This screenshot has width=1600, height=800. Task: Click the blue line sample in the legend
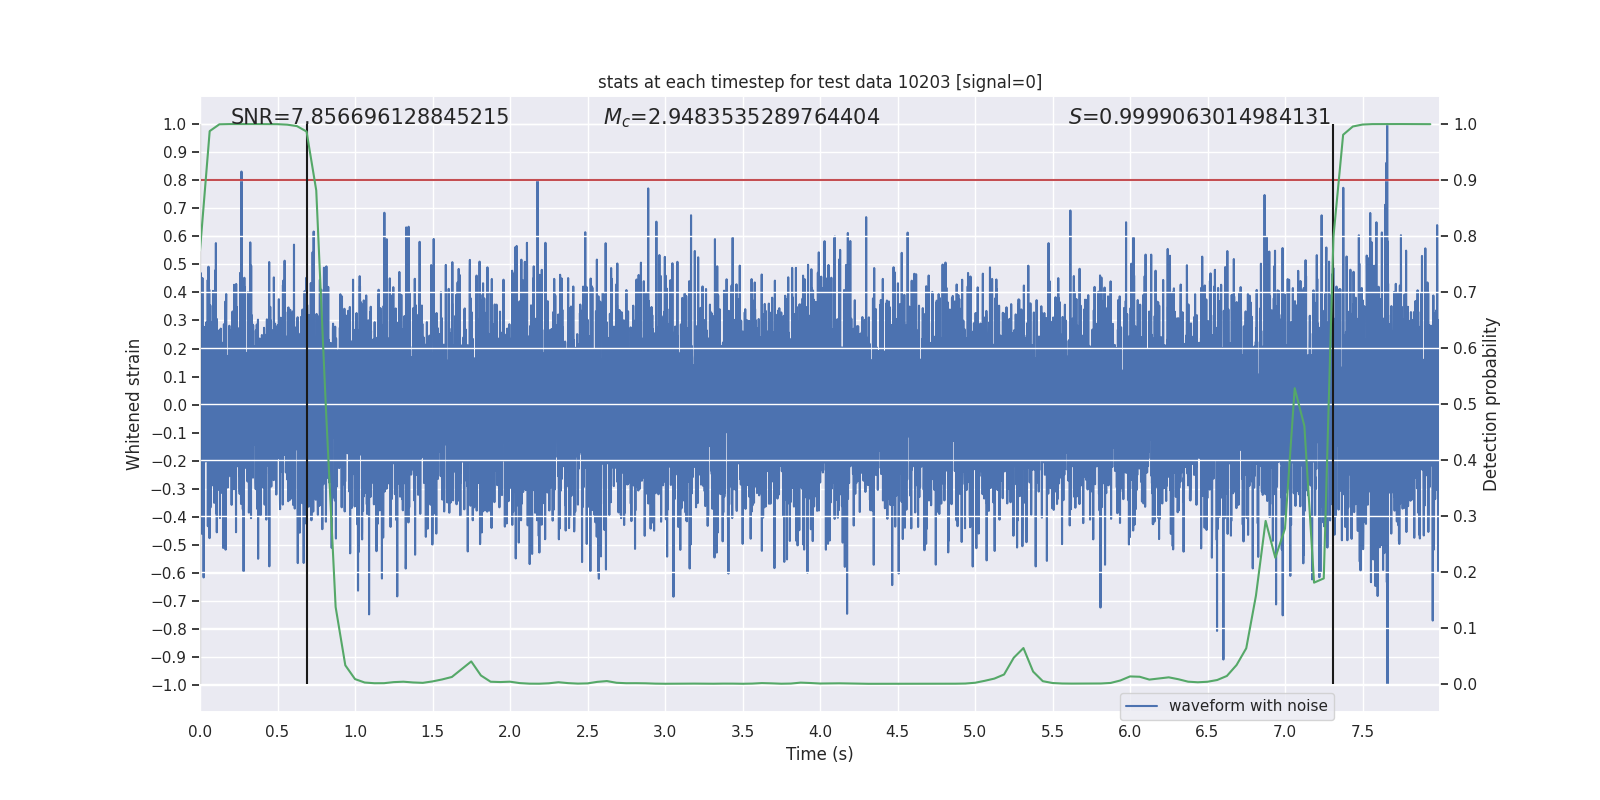point(1141,706)
